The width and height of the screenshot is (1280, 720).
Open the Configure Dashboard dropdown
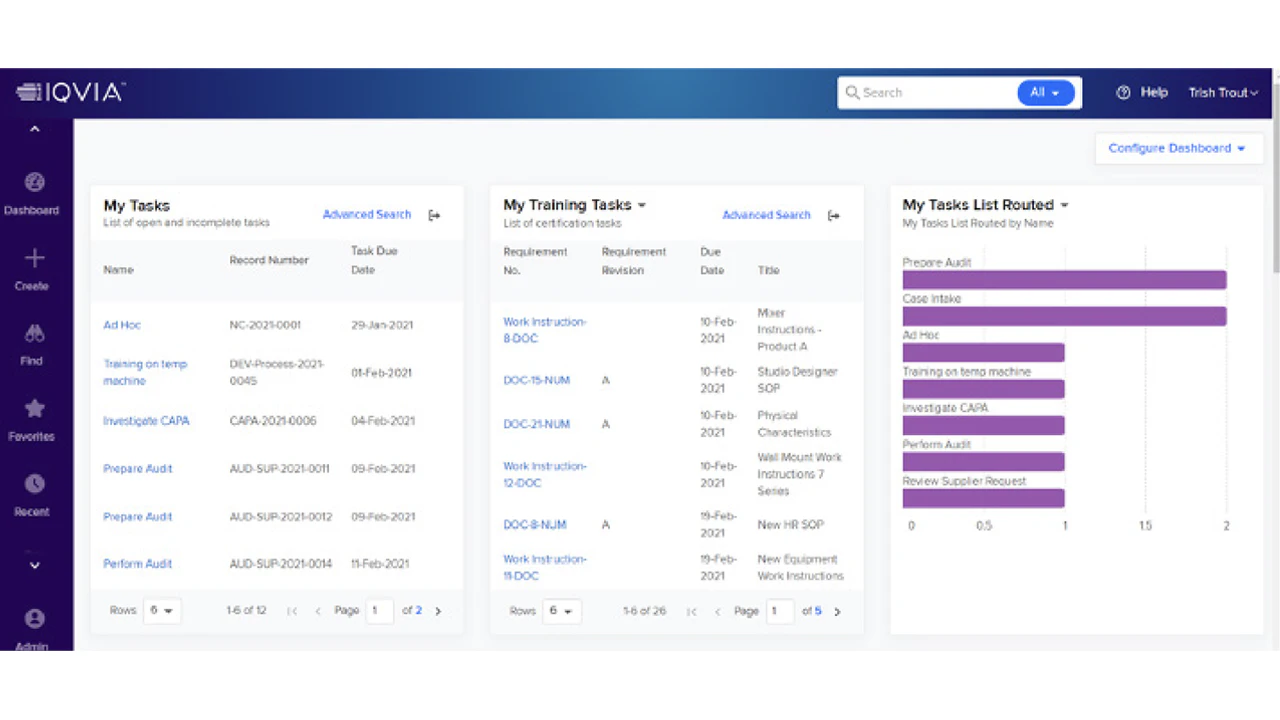click(1178, 147)
